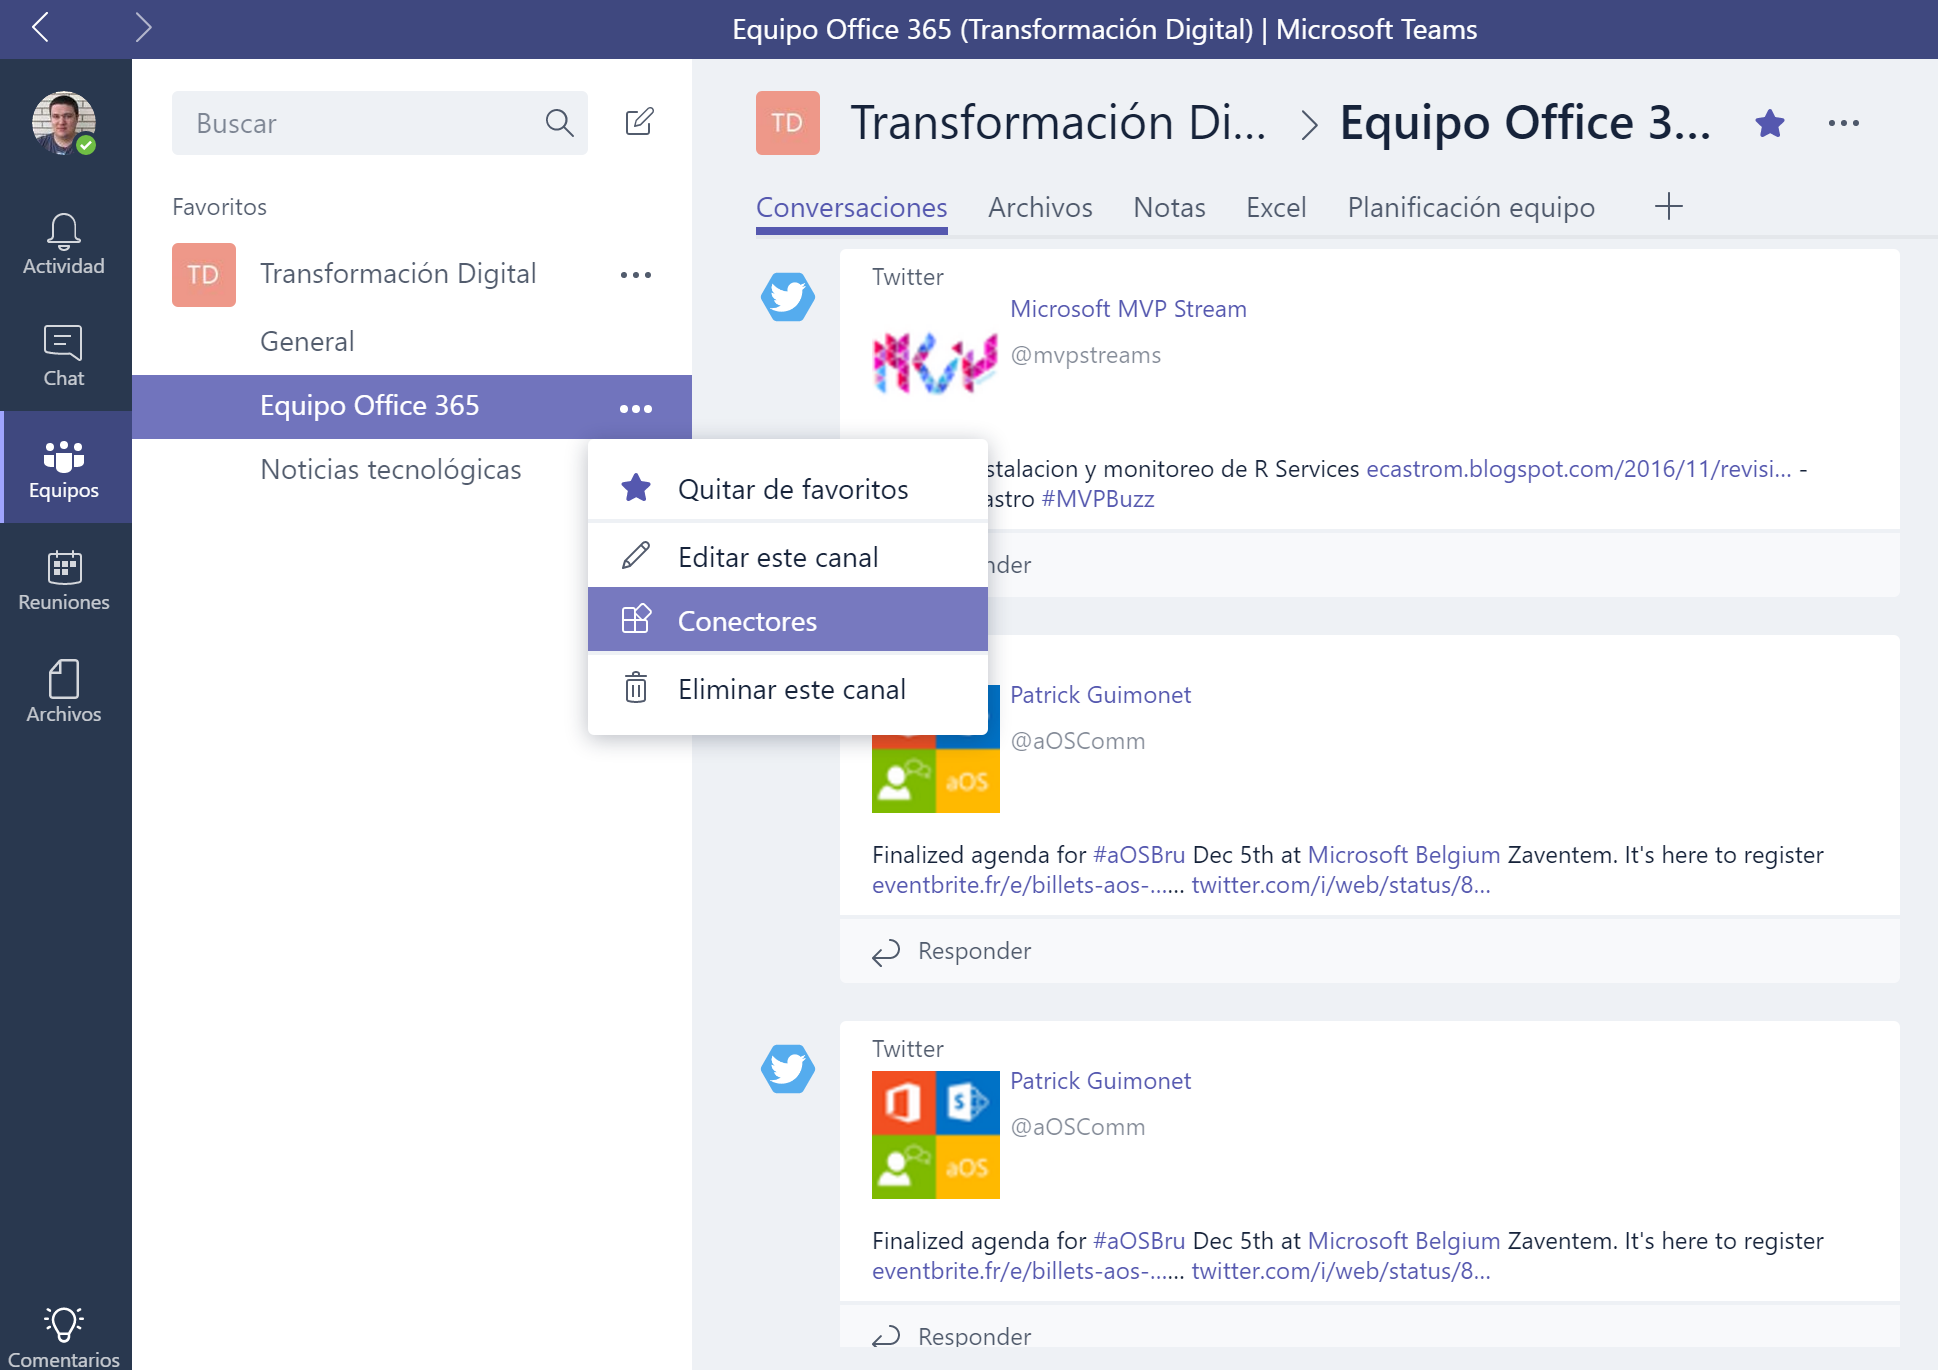Screen dimensions: 1938x1370
Task: Toggle favorite star next to channel title
Action: pyautogui.click(x=1769, y=123)
